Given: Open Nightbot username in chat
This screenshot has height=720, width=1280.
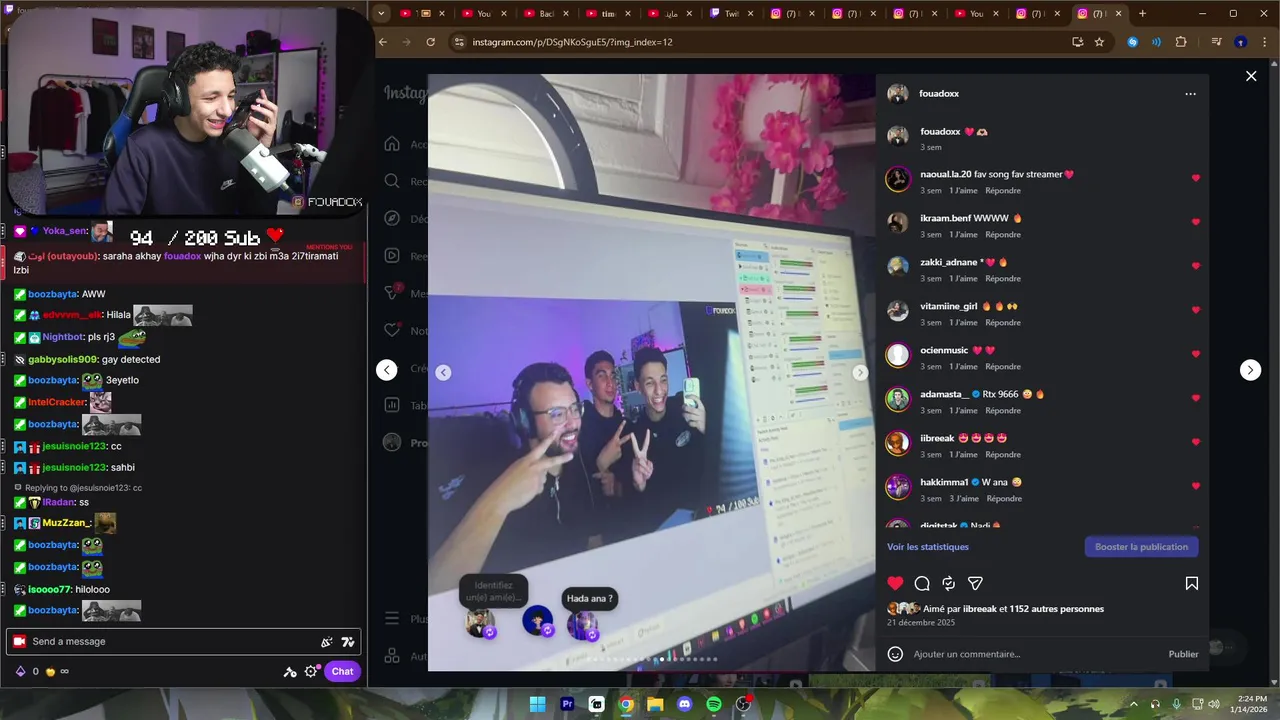Looking at the screenshot, I should pos(63,337).
